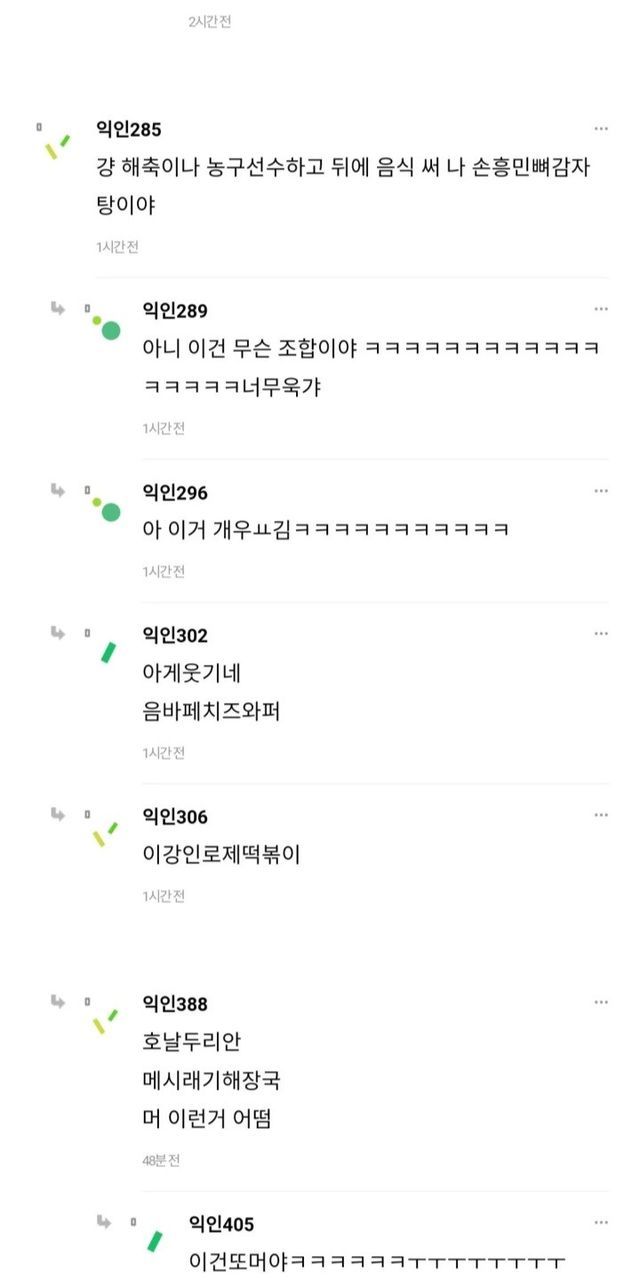Open three-dot menu on 익인306's reply
The width and height of the screenshot is (640, 1280).
[601, 816]
